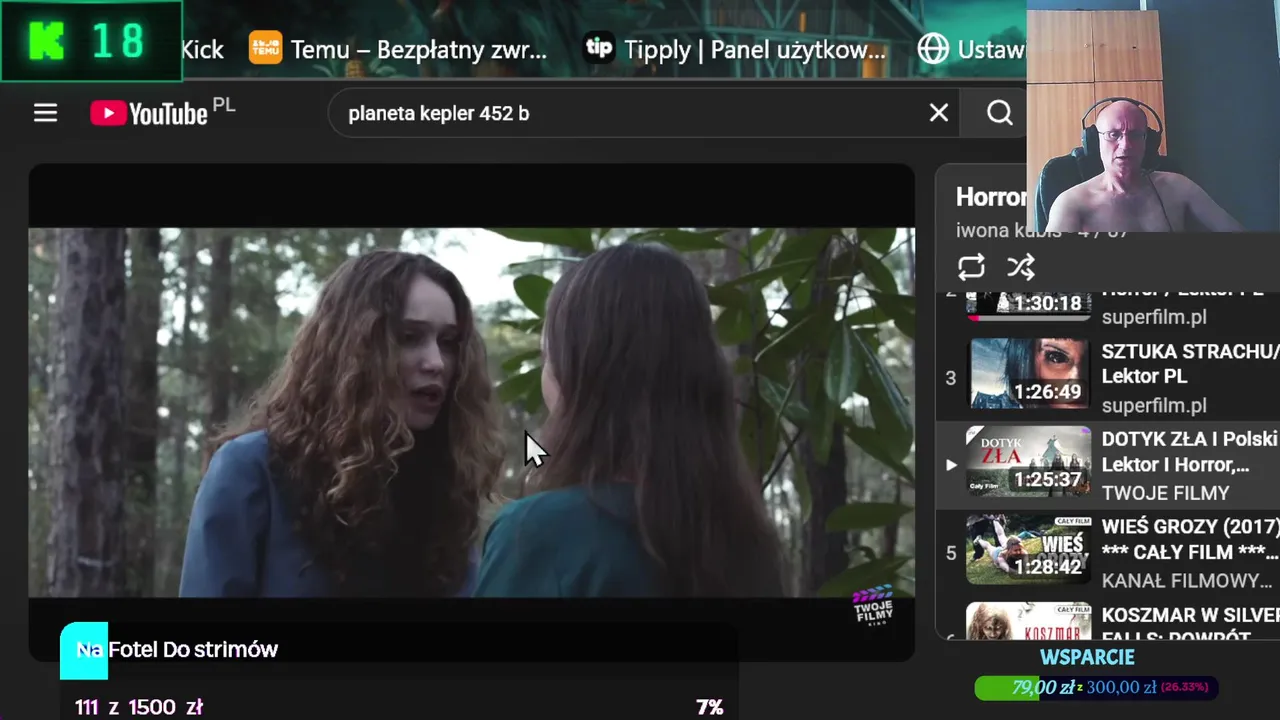Run search with the magnifier button
The height and width of the screenshot is (720, 1280).
point(999,113)
